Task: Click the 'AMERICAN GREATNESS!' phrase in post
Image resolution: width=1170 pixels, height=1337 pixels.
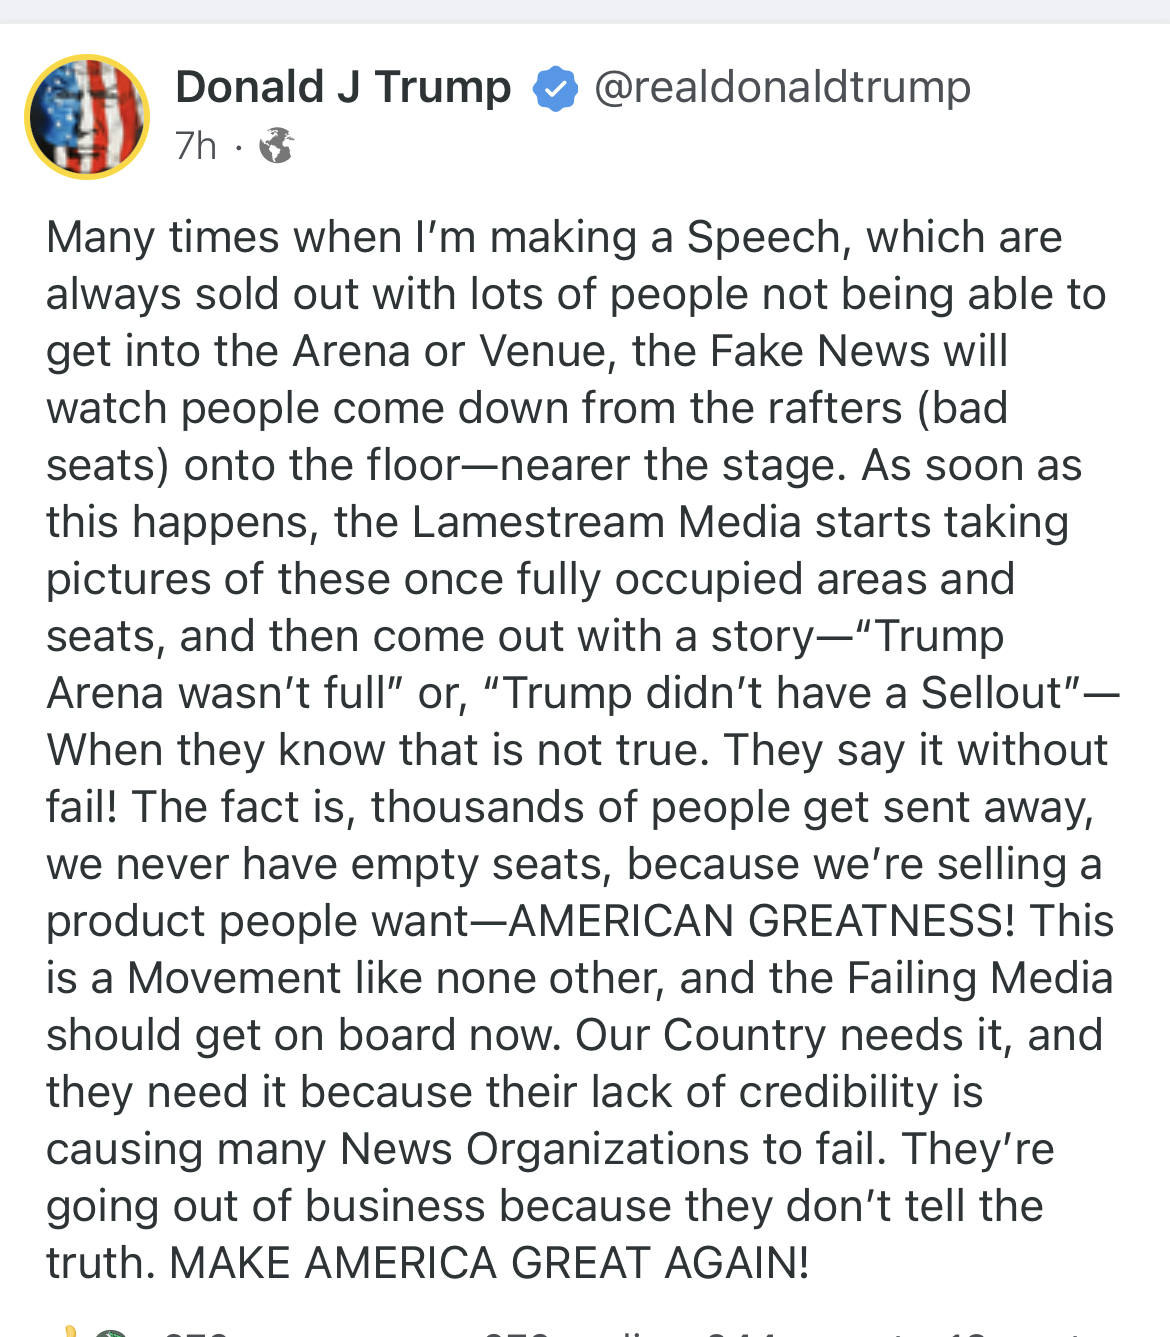Action: point(761,921)
